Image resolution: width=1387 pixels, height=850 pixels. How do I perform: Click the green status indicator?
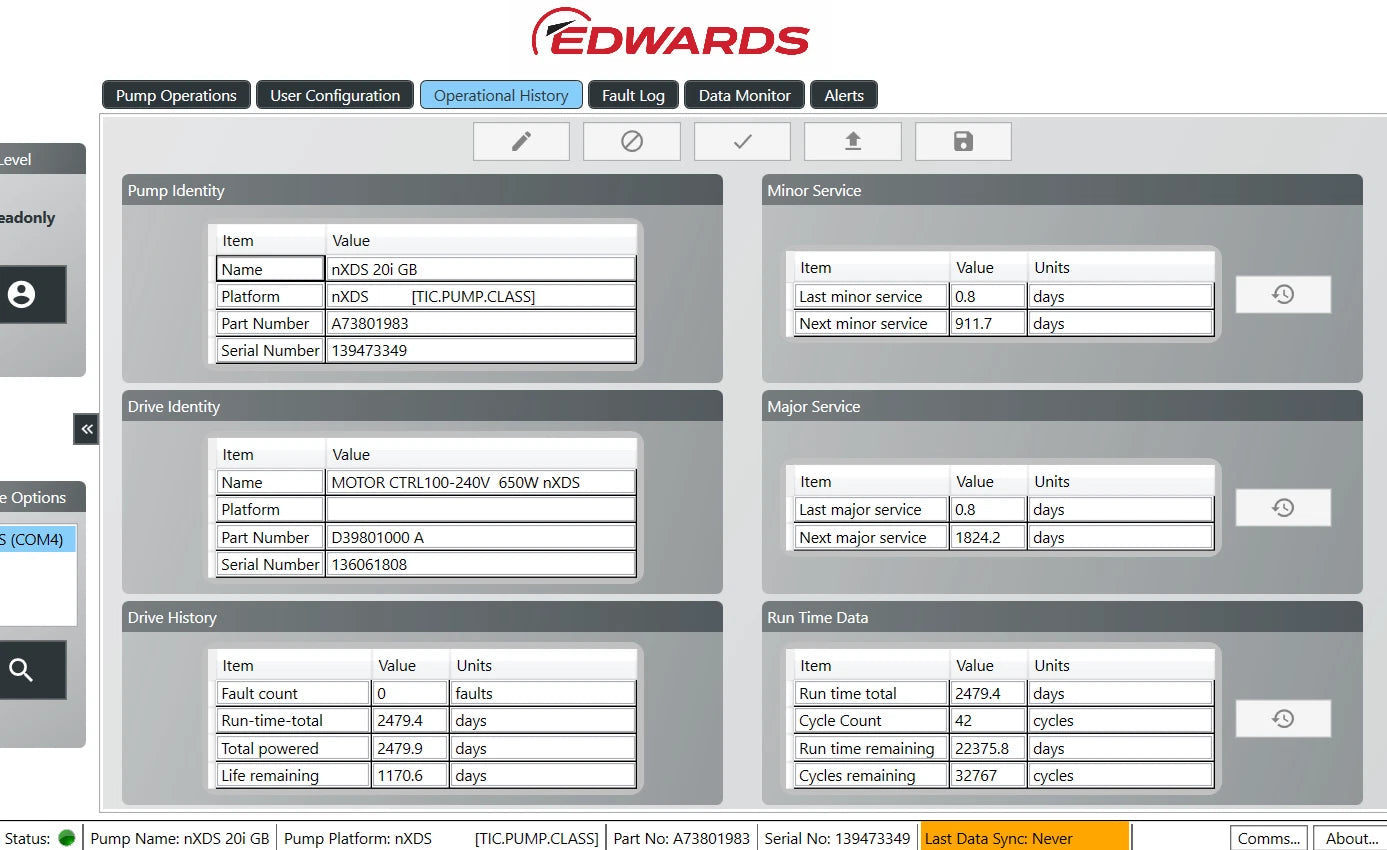pyautogui.click(x=67, y=838)
